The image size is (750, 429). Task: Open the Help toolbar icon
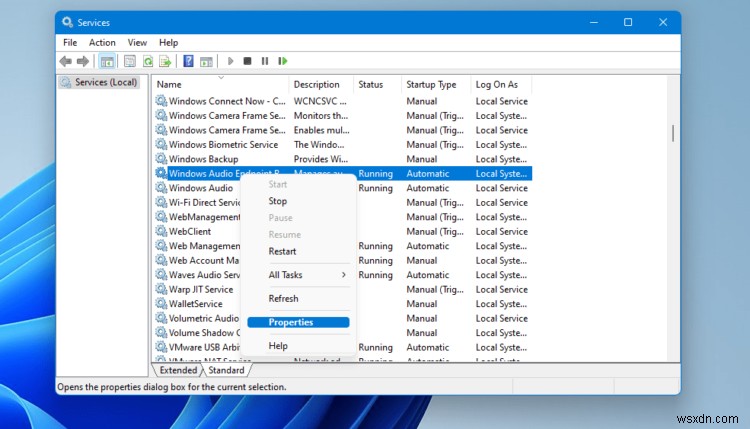click(188, 61)
